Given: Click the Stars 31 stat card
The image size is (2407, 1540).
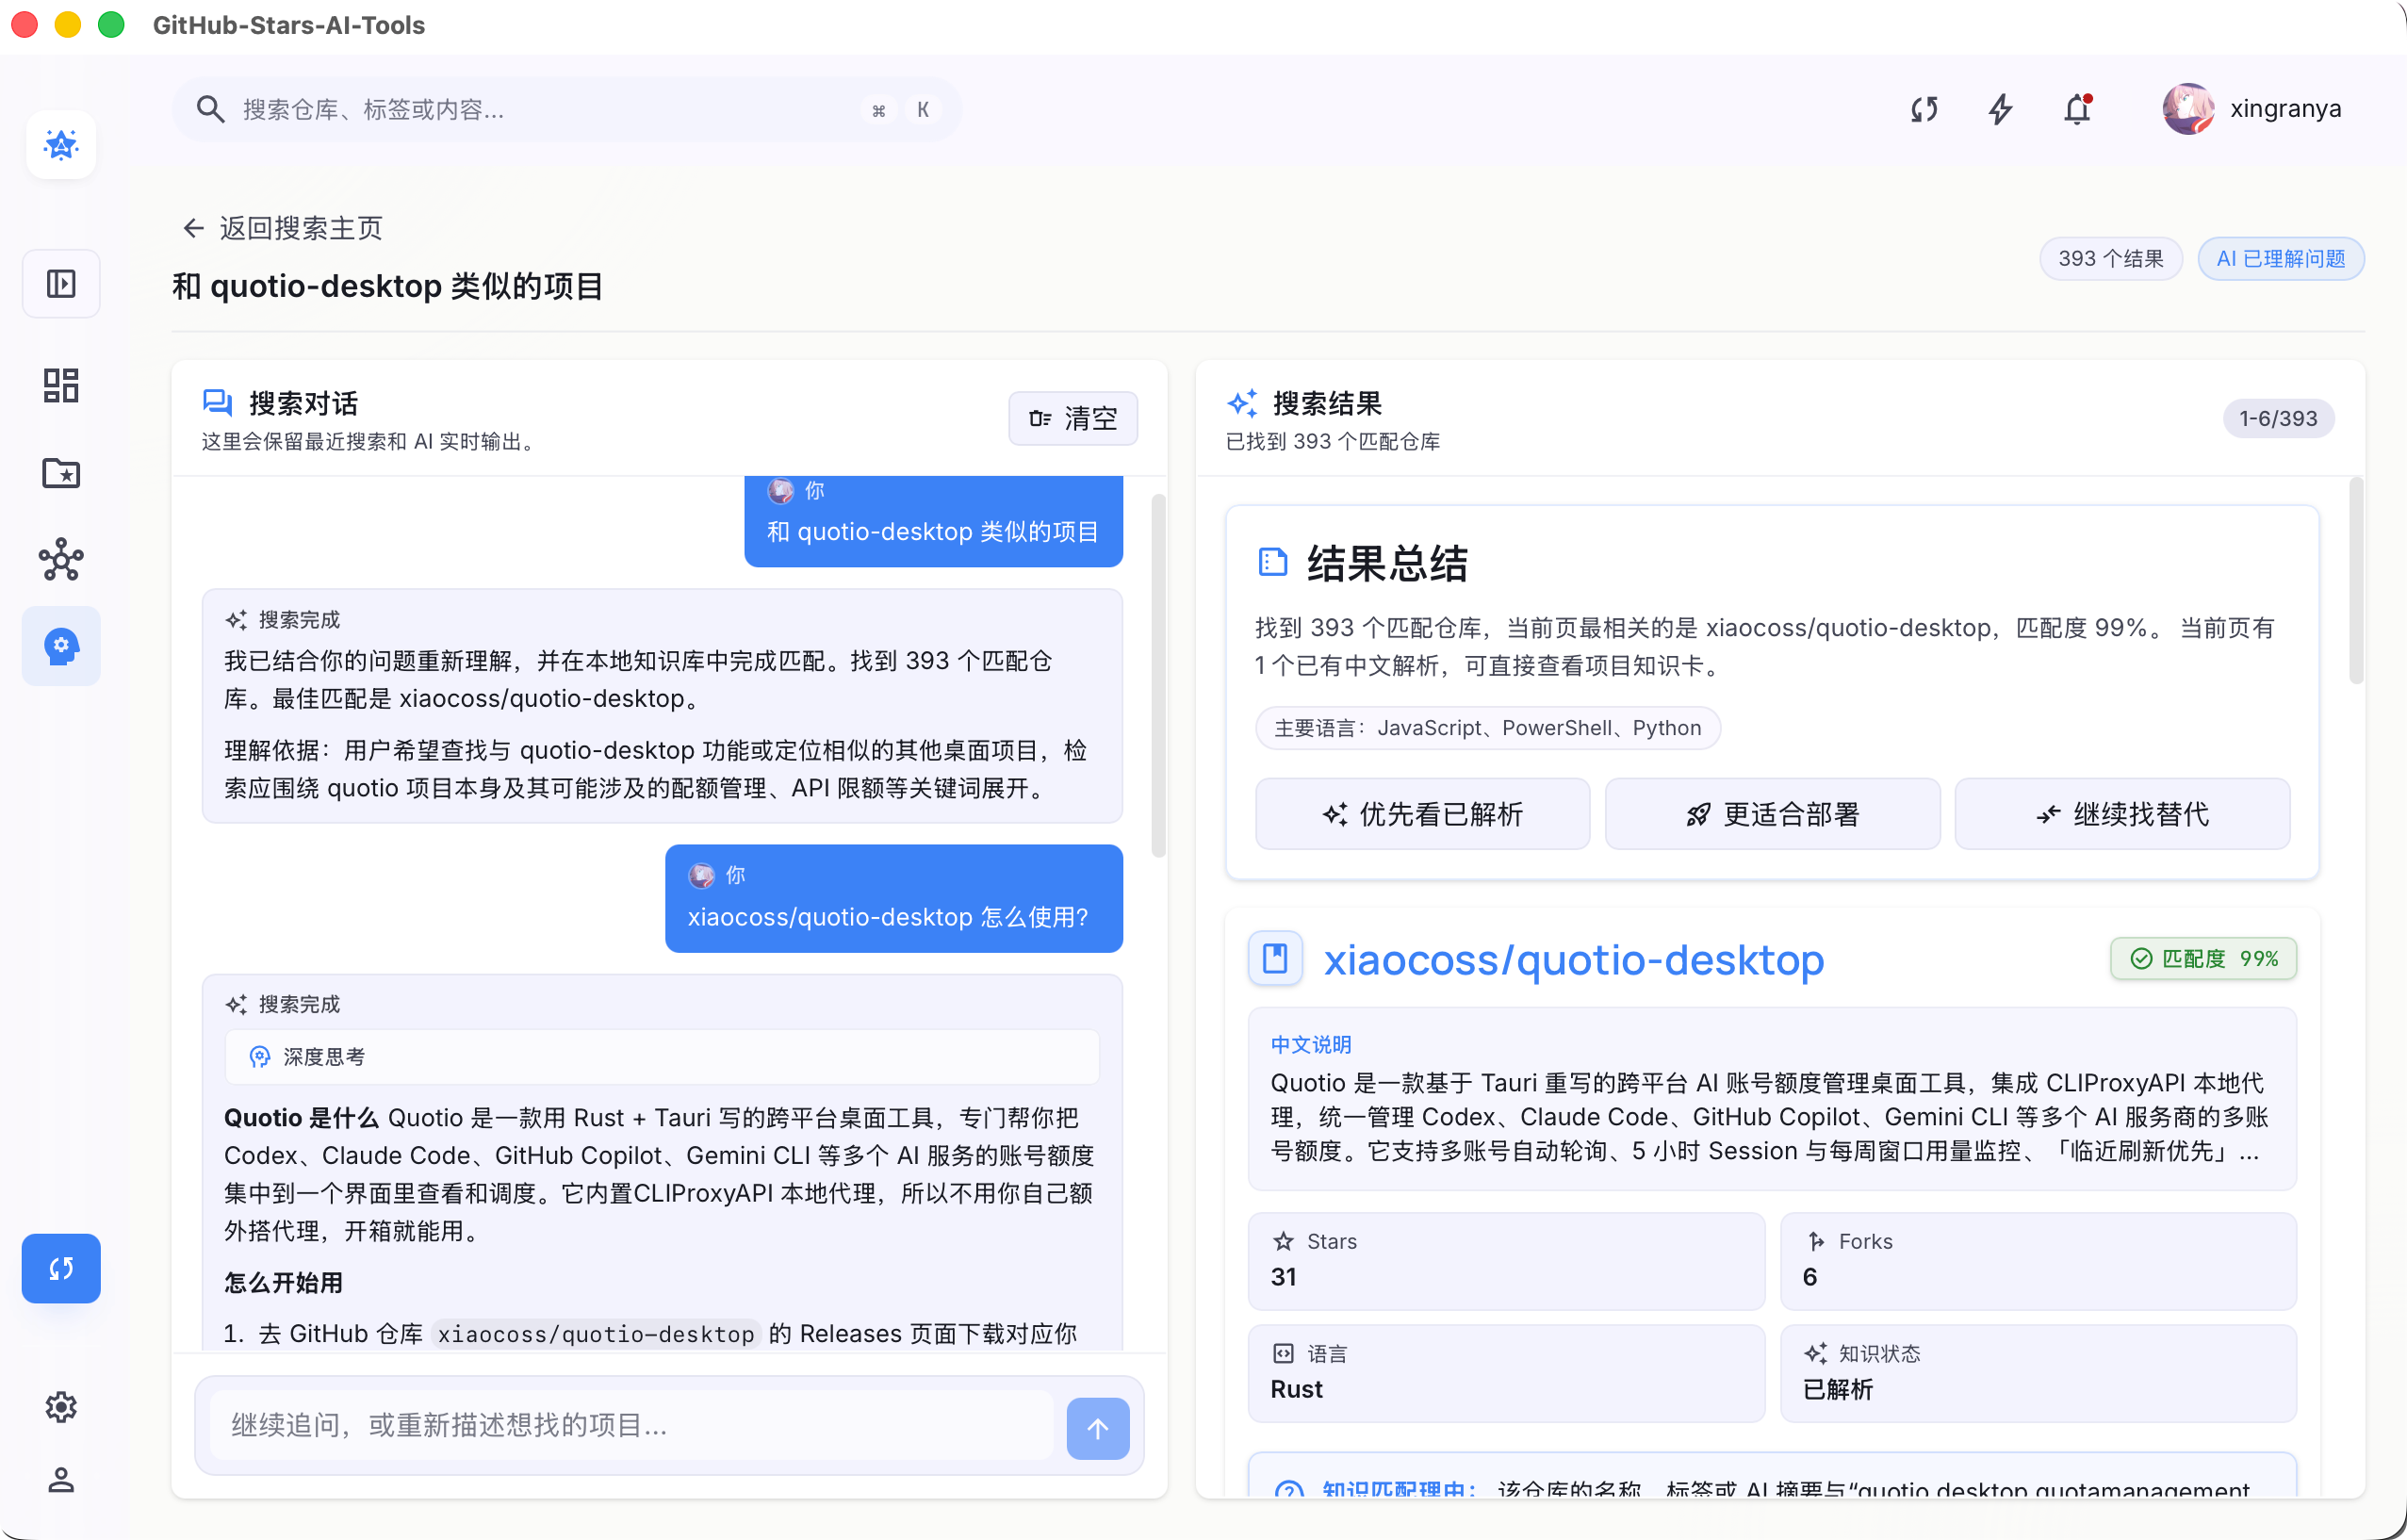Looking at the screenshot, I should (x=1506, y=1261).
